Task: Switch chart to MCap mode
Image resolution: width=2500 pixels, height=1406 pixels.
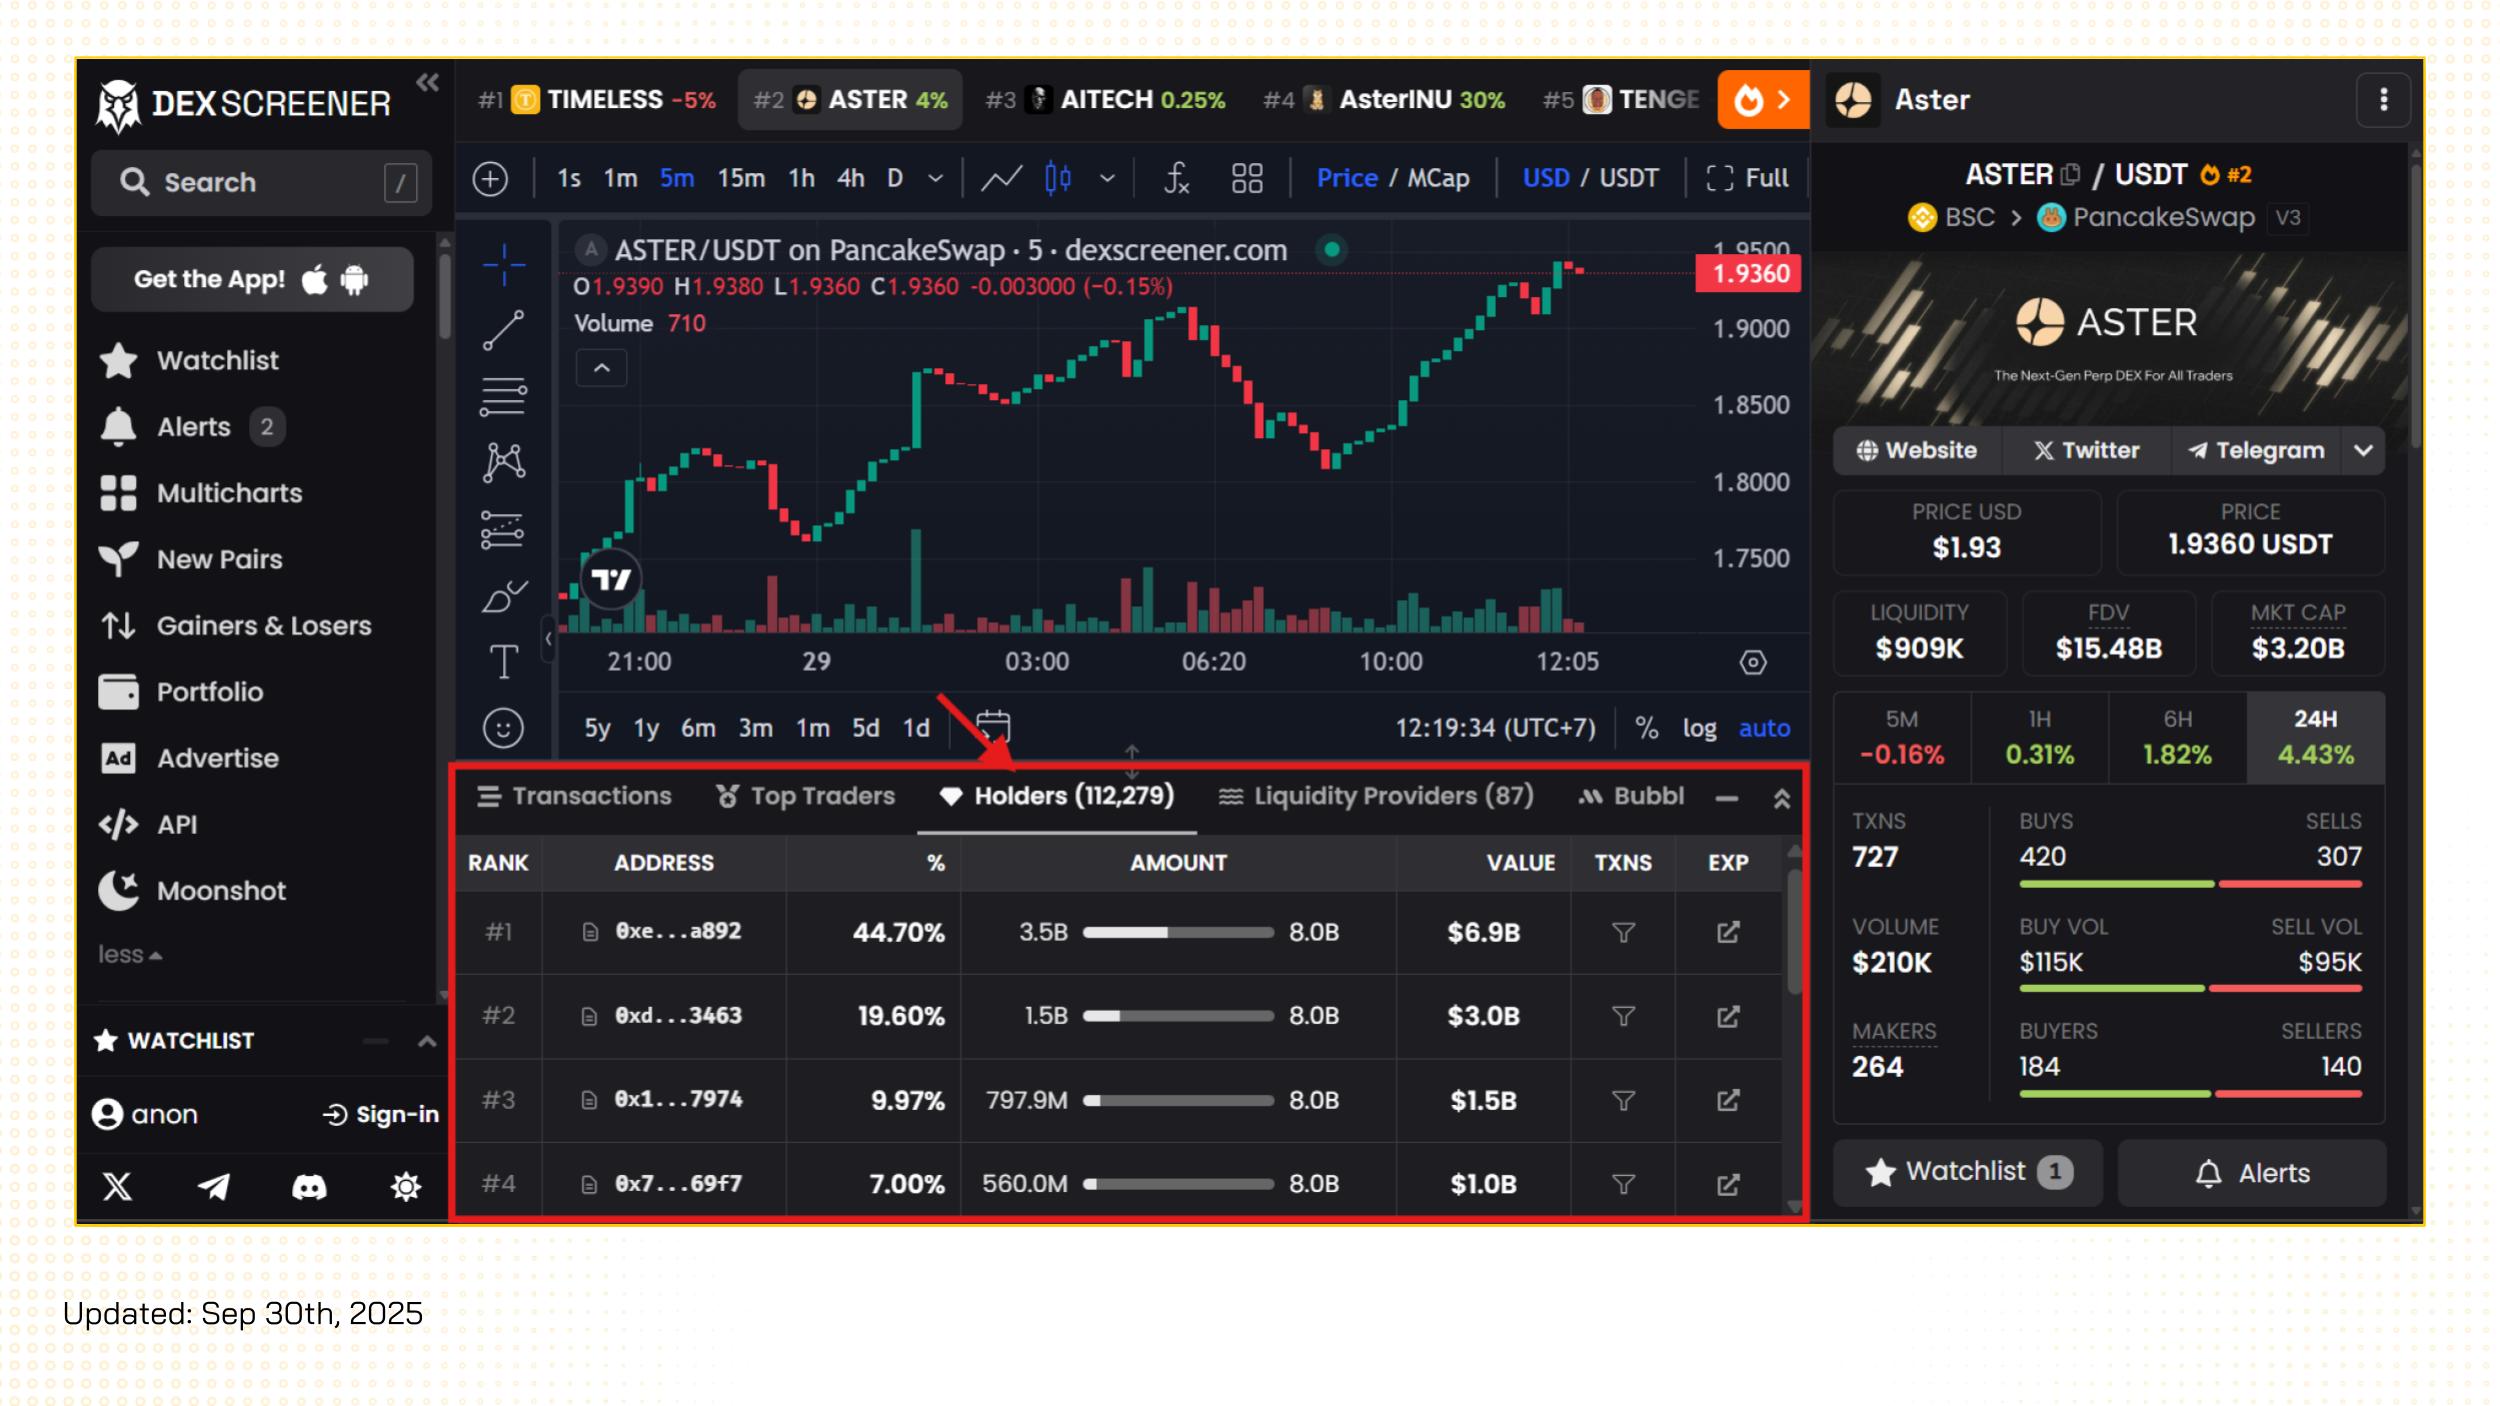Action: click(x=1438, y=178)
